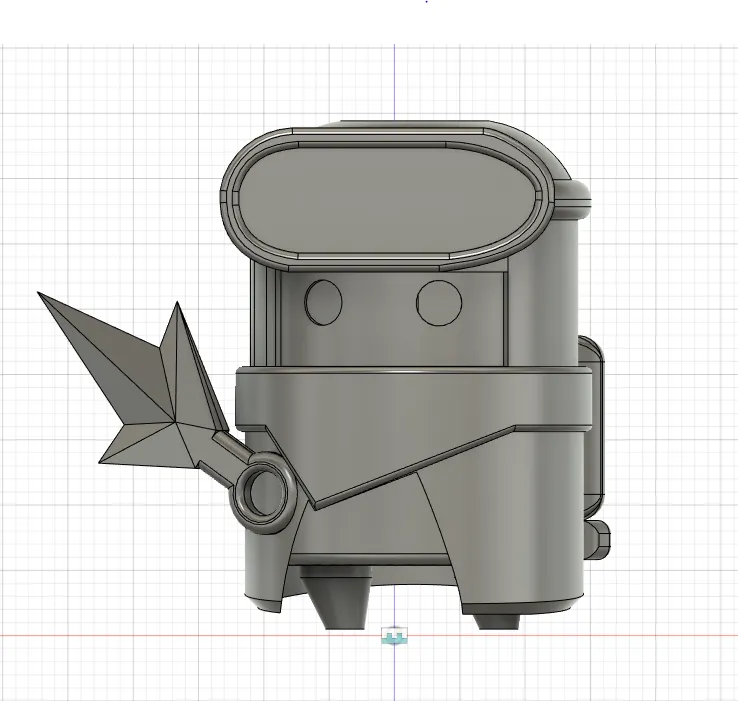Image resolution: width=738 pixels, height=701 pixels.
Task: Click the left circular eye on the model
Action: click(x=323, y=302)
